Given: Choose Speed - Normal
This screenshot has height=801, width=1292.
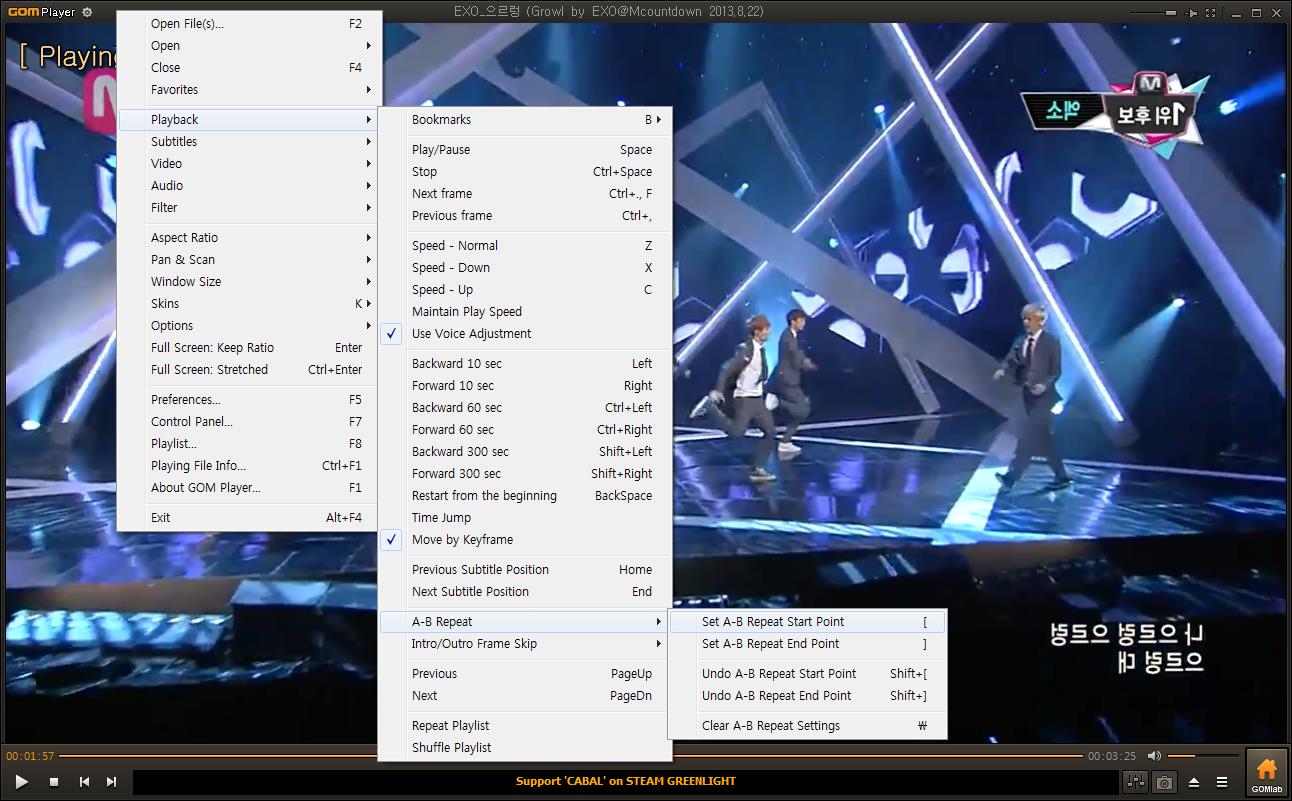Looking at the screenshot, I should click(526, 246).
